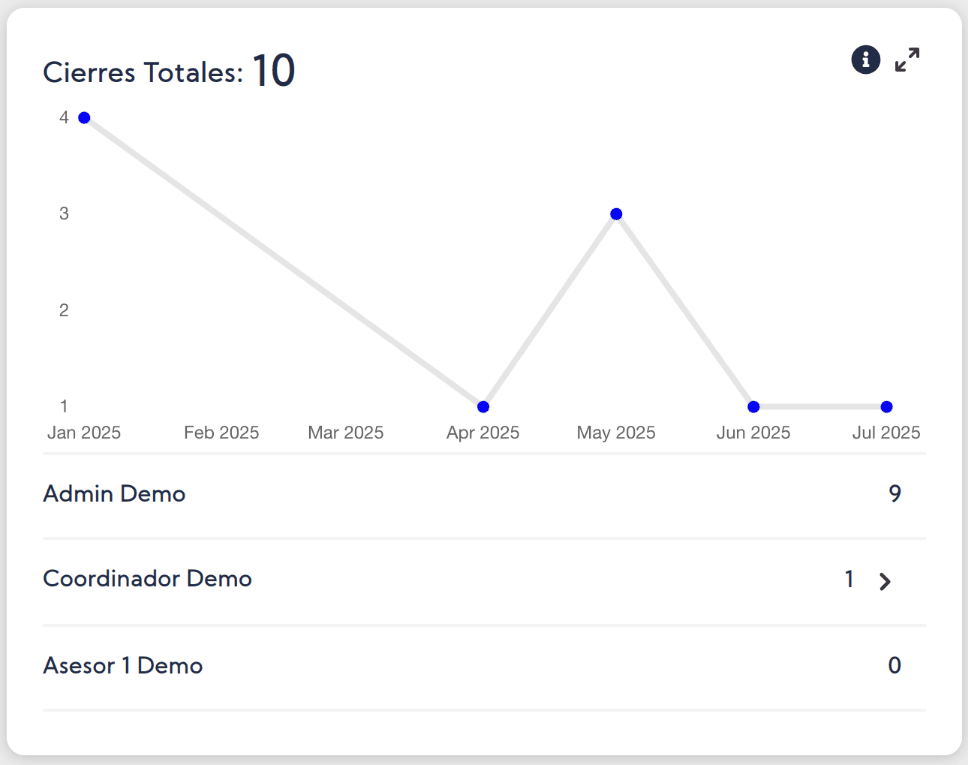Click the July 2025 data point
968x765 pixels.
click(887, 407)
